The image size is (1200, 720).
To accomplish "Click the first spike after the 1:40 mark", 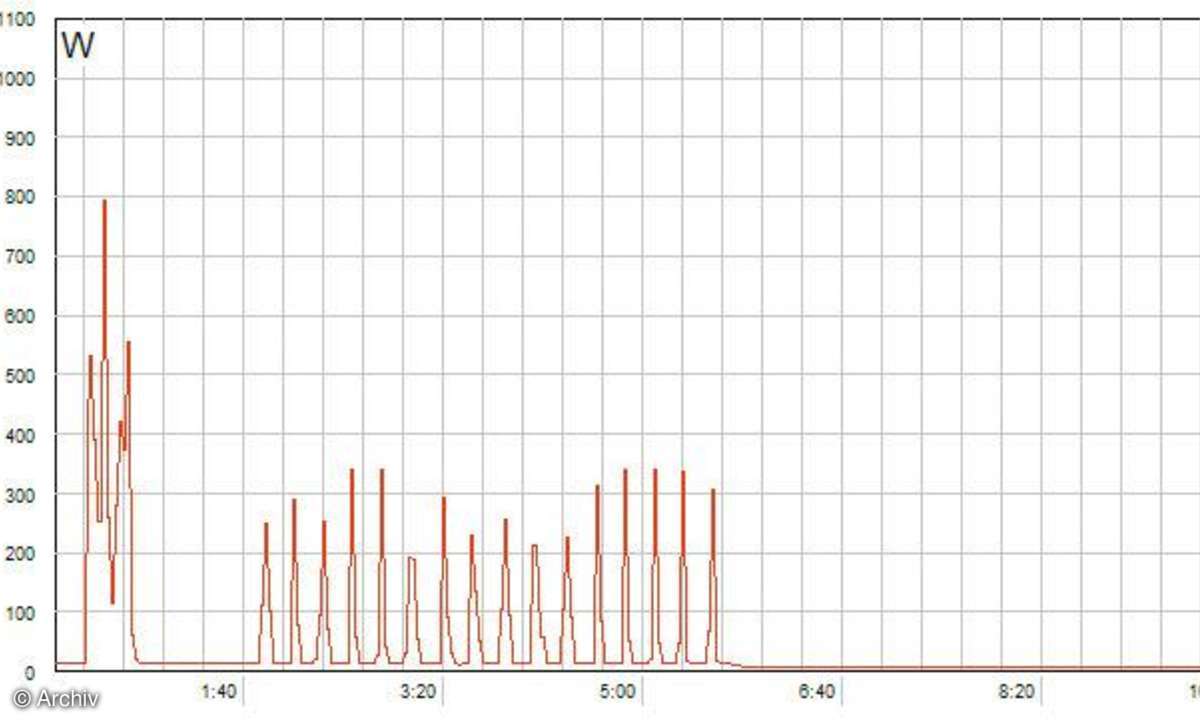I will [266, 526].
